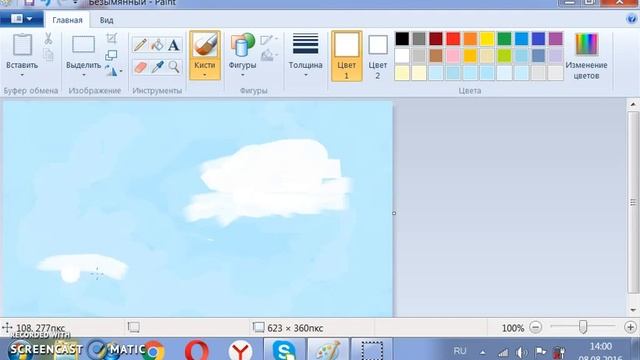Click the scrollbar up arrow

point(633,104)
